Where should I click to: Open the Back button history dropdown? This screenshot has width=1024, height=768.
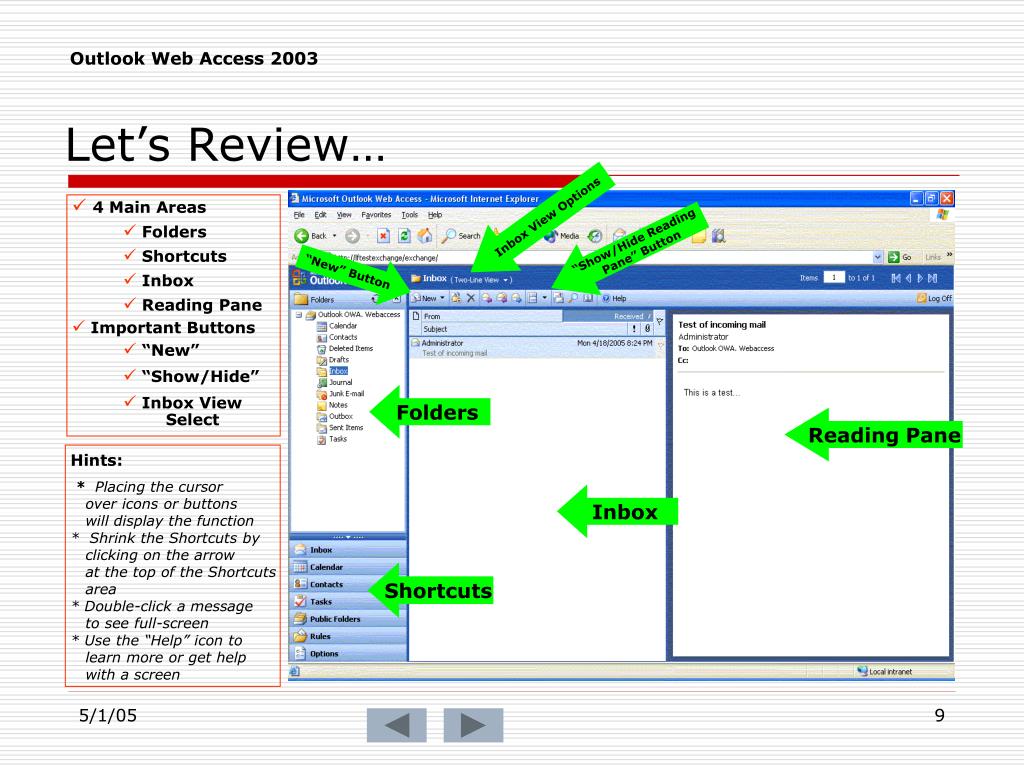click(334, 236)
